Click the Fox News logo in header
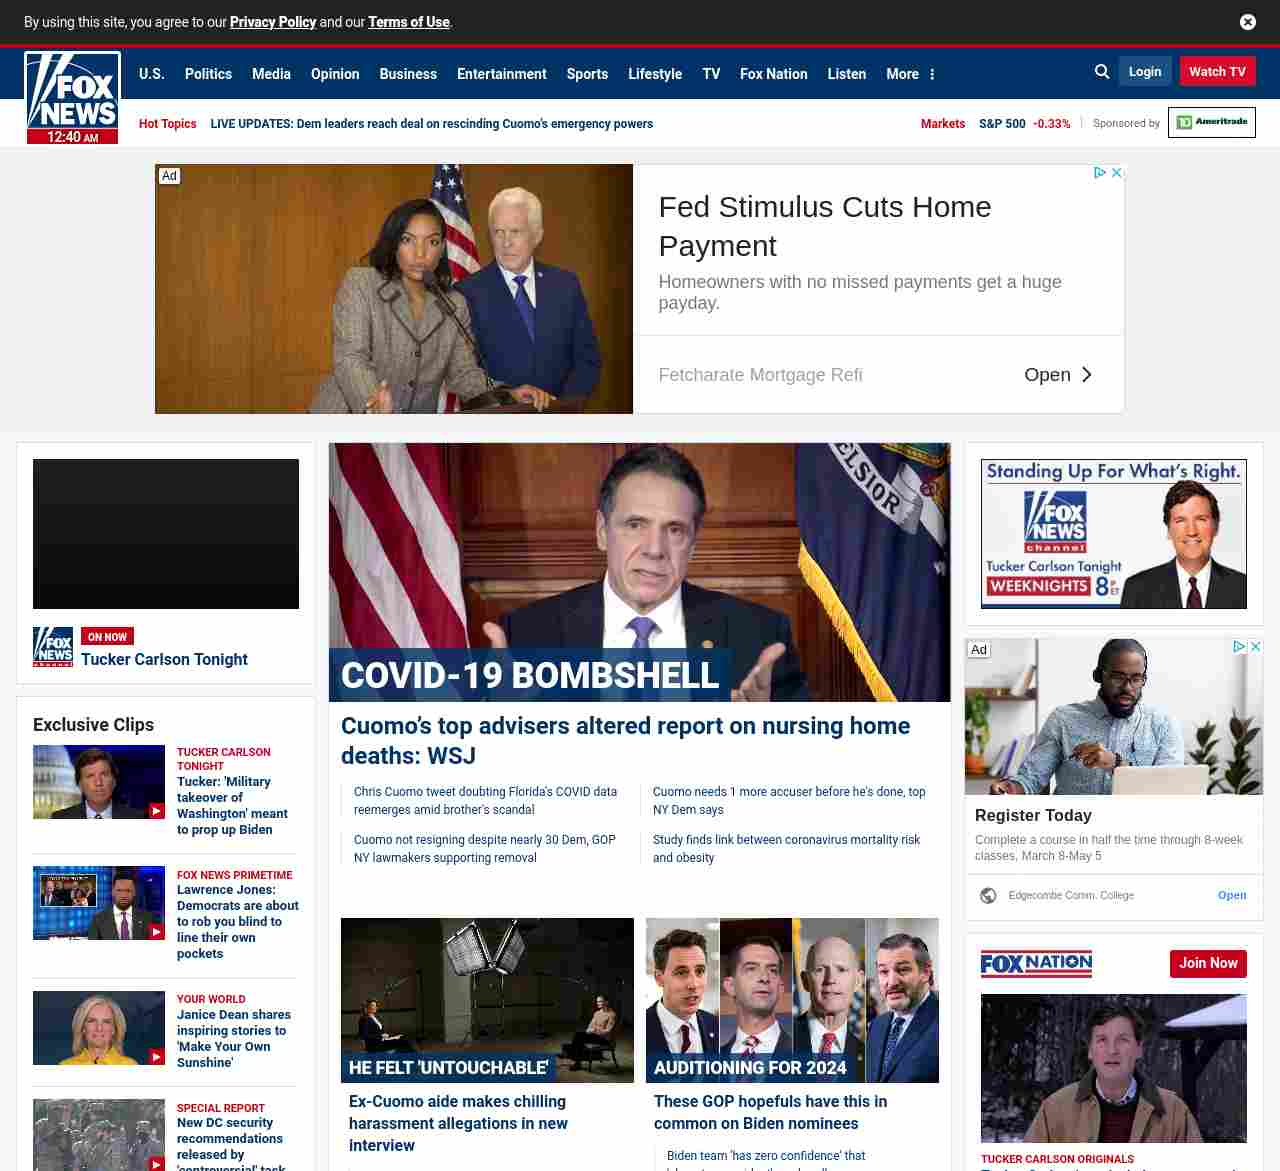Viewport: 1280px width, 1171px height. click(x=72, y=97)
